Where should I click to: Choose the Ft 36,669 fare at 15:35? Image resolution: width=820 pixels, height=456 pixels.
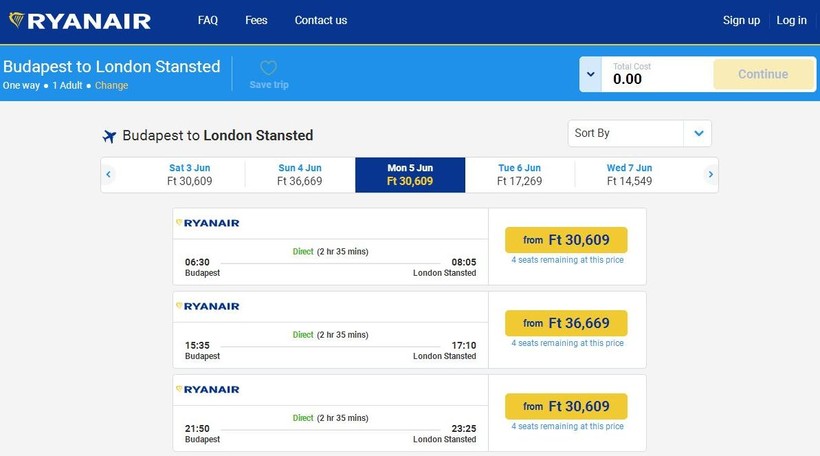click(566, 323)
